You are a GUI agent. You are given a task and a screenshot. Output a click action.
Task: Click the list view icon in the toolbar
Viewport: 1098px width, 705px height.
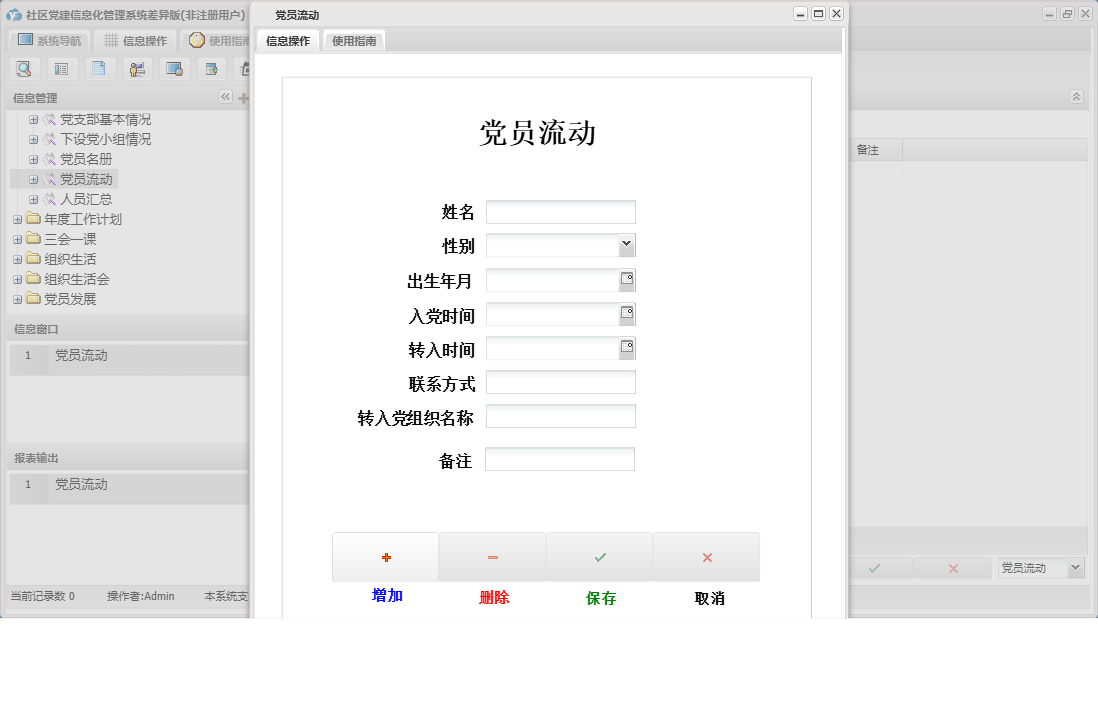click(x=61, y=68)
